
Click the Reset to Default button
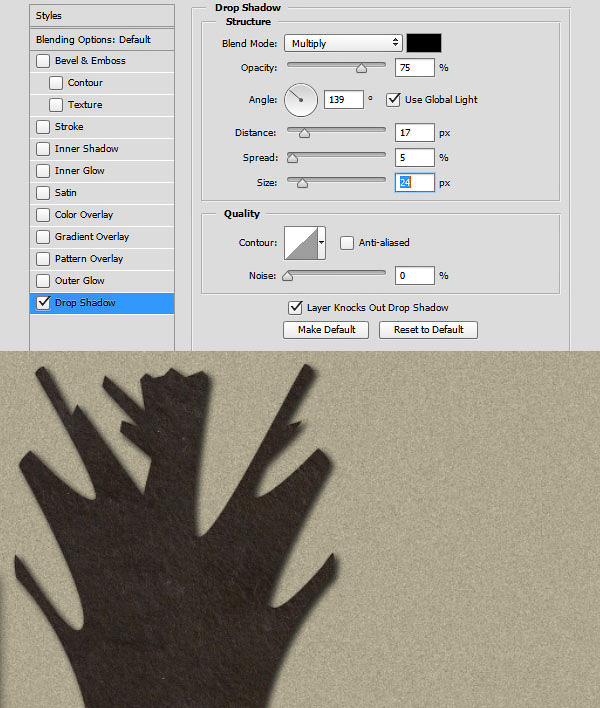pyautogui.click(x=428, y=330)
